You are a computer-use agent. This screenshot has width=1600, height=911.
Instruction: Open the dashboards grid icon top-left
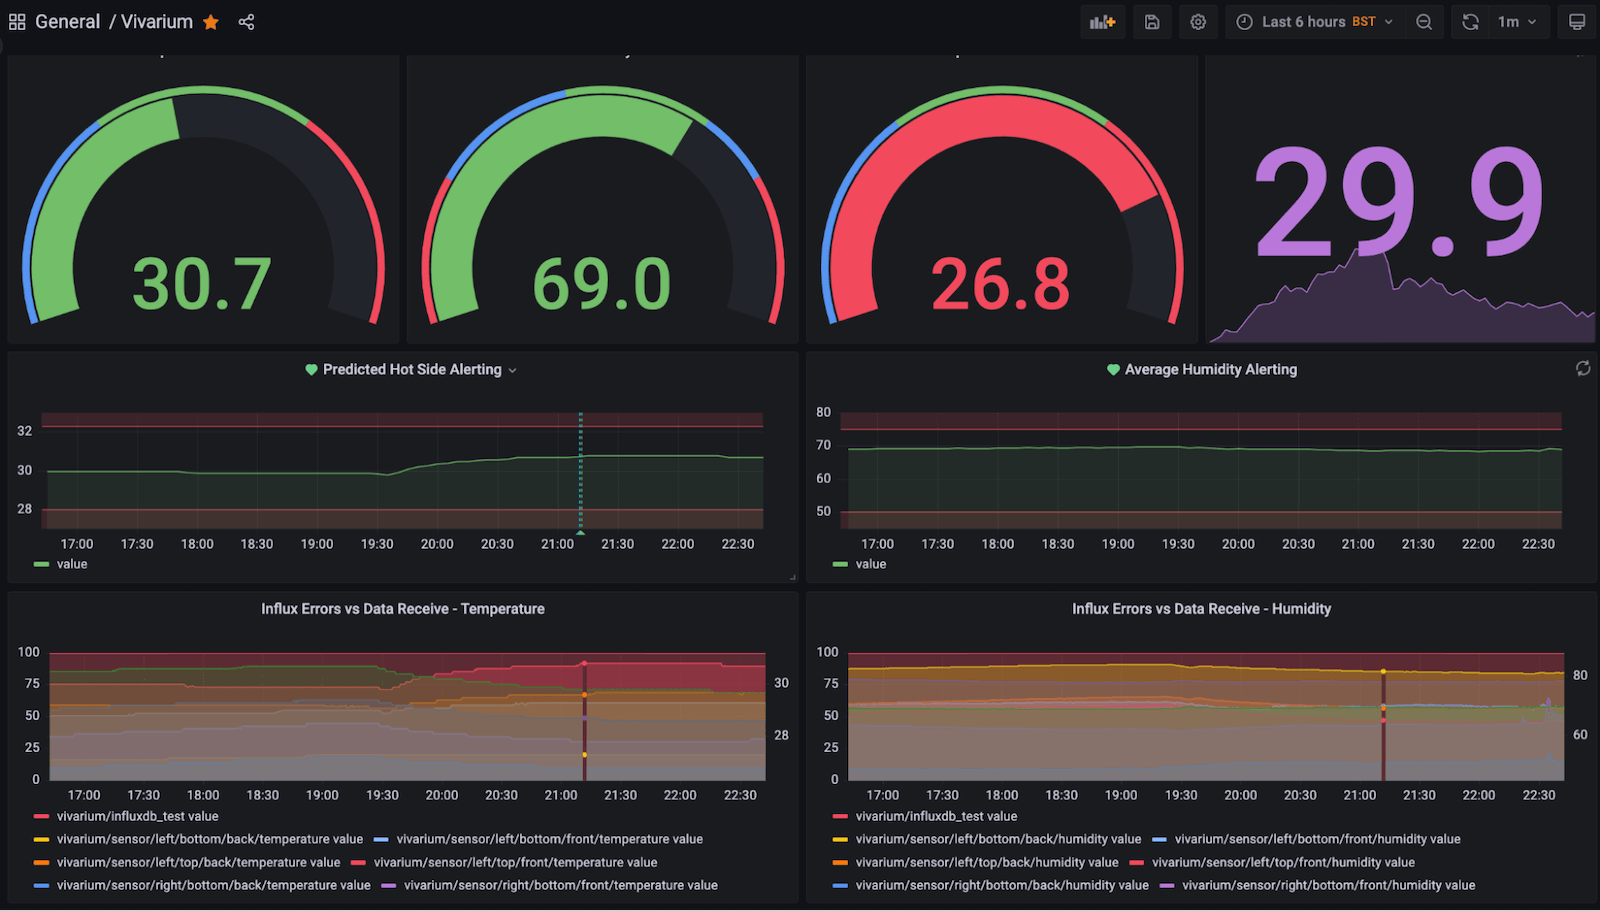[16, 21]
